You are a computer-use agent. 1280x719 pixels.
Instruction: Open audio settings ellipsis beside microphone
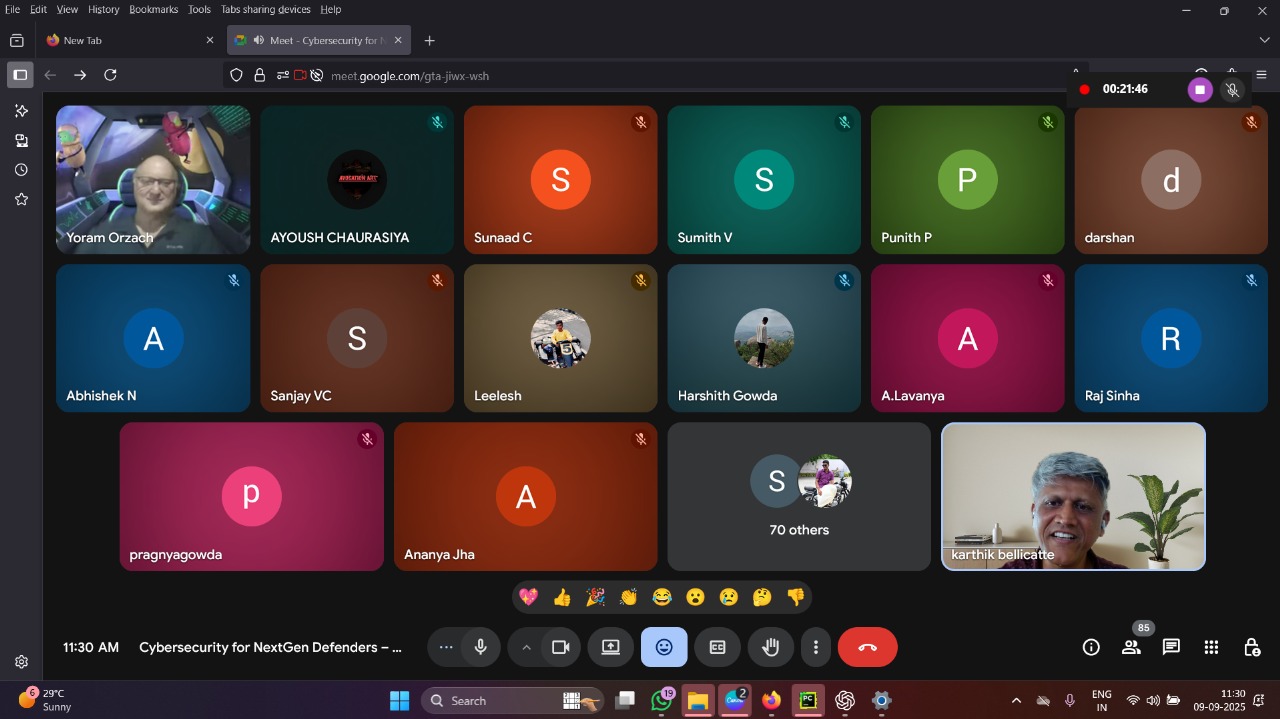446,647
